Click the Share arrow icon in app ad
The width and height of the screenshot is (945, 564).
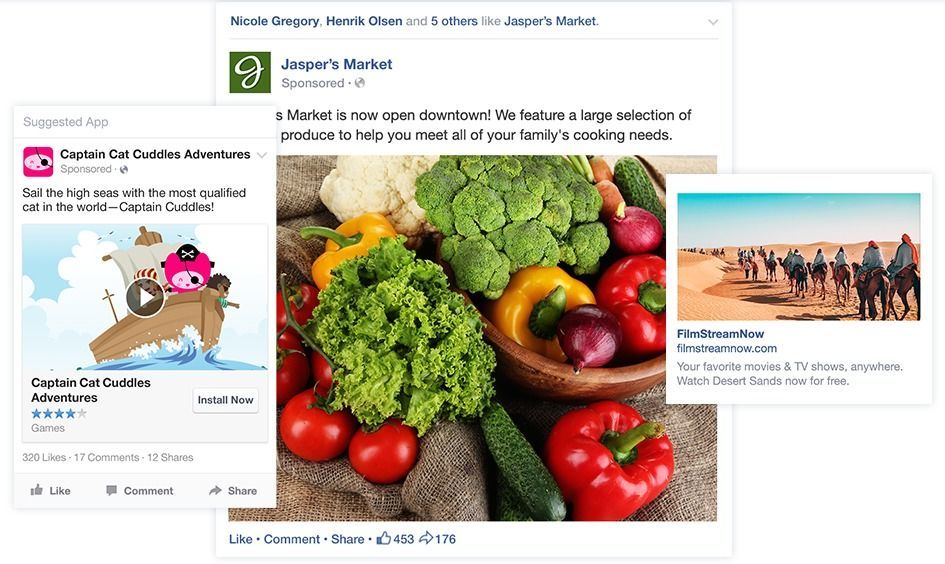tap(215, 490)
